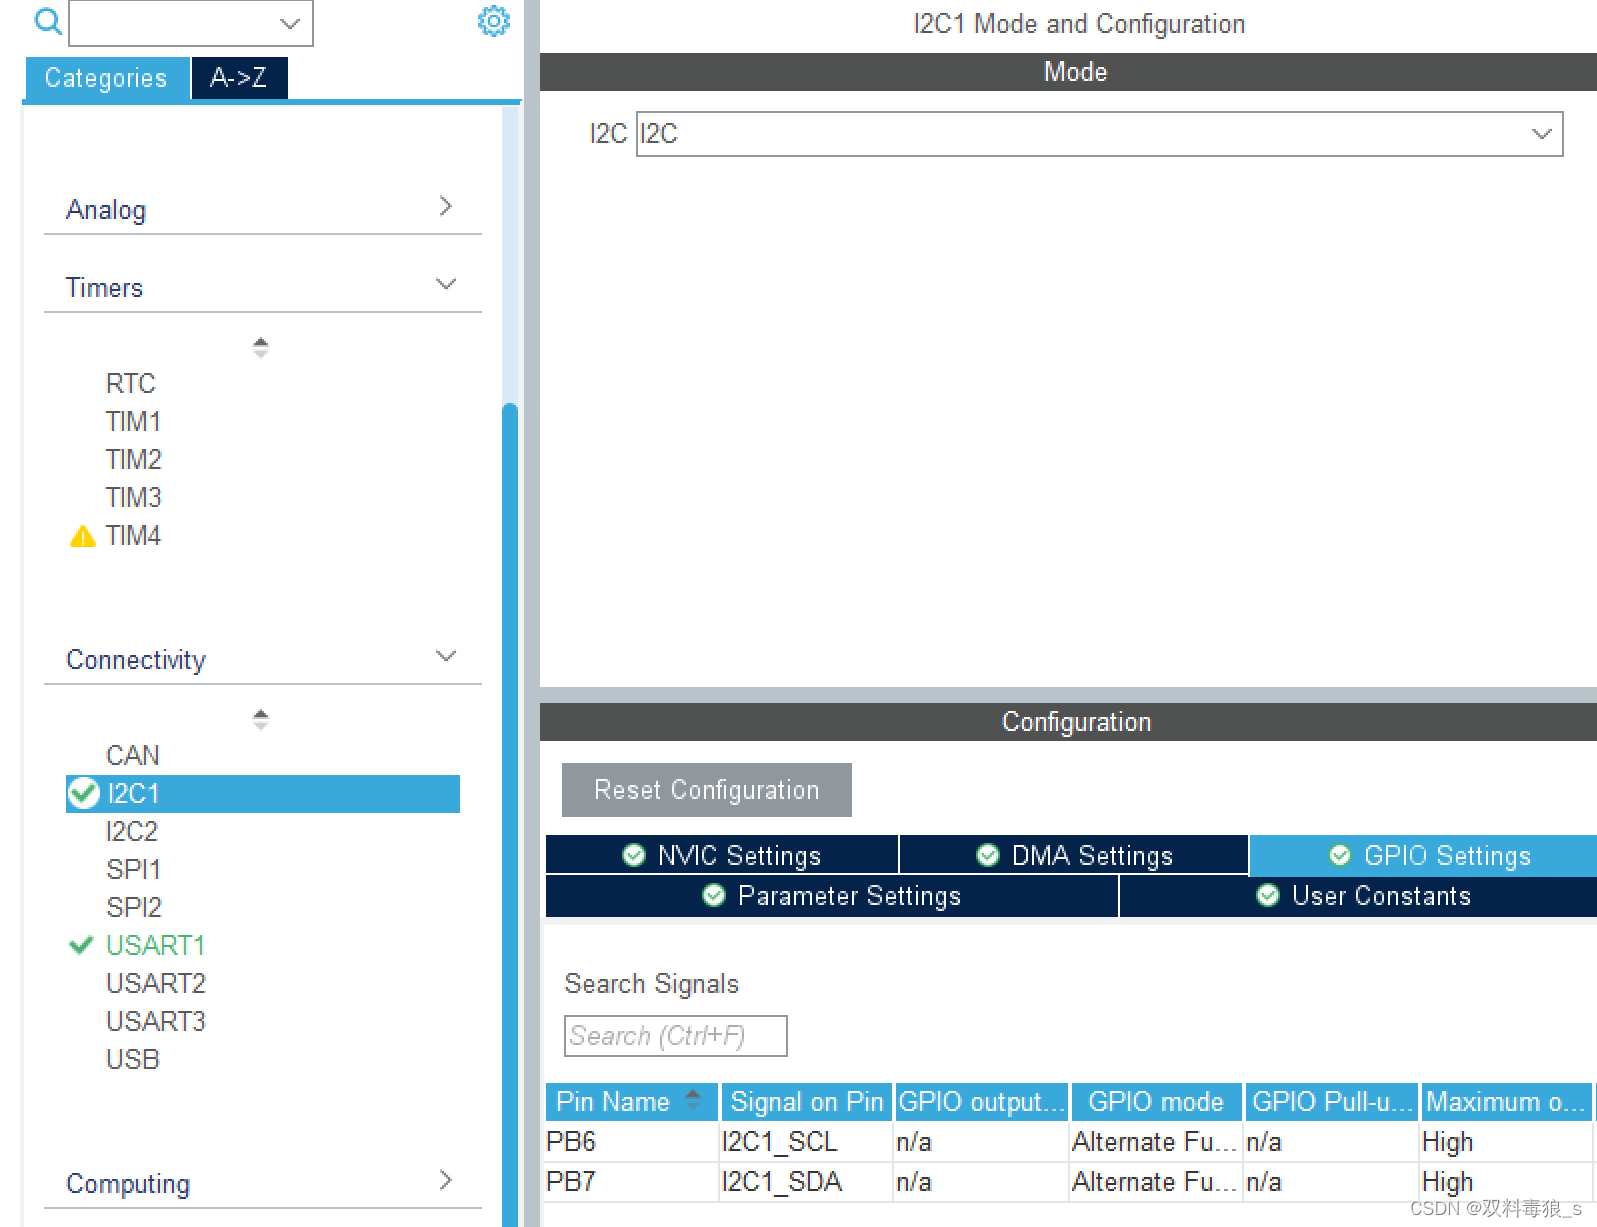Click the User Constants check icon
This screenshot has height=1227, width=1597.
tap(1268, 895)
